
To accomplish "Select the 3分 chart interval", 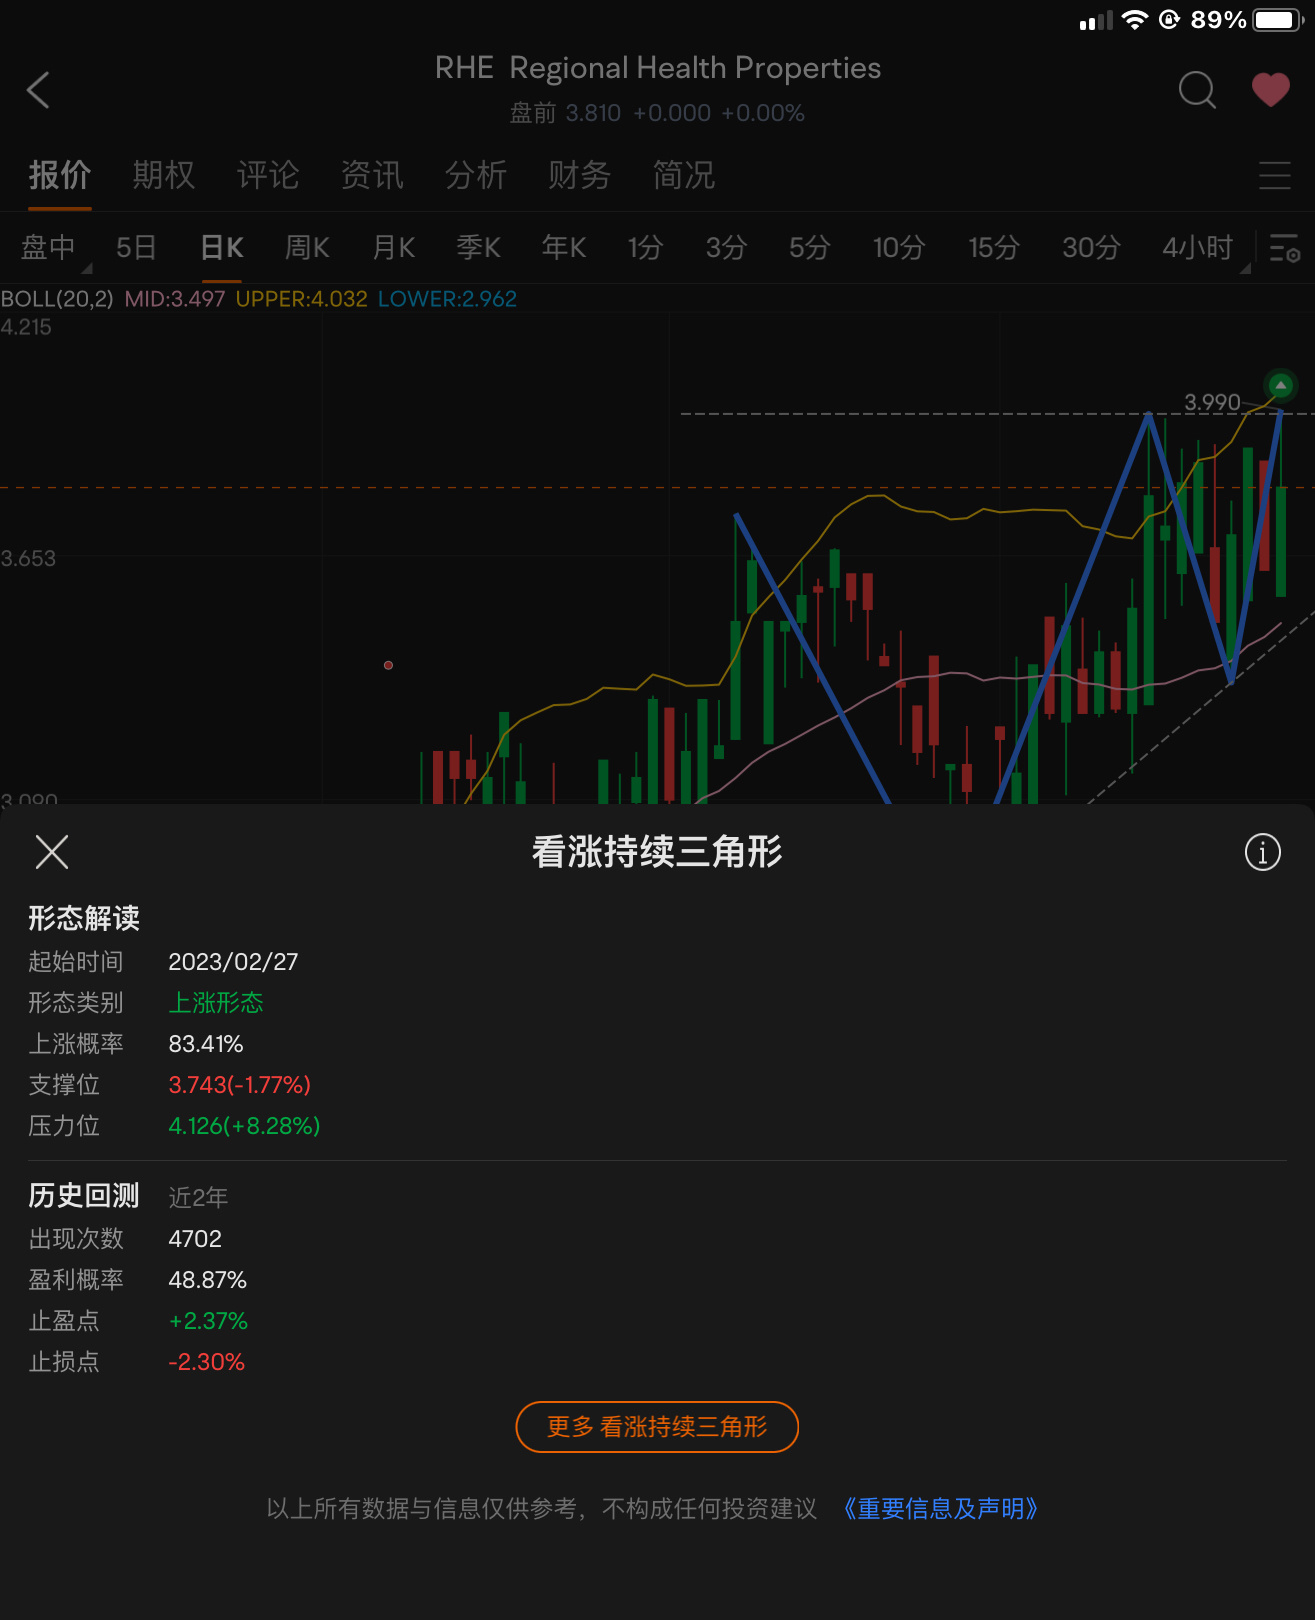I will point(726,247).
